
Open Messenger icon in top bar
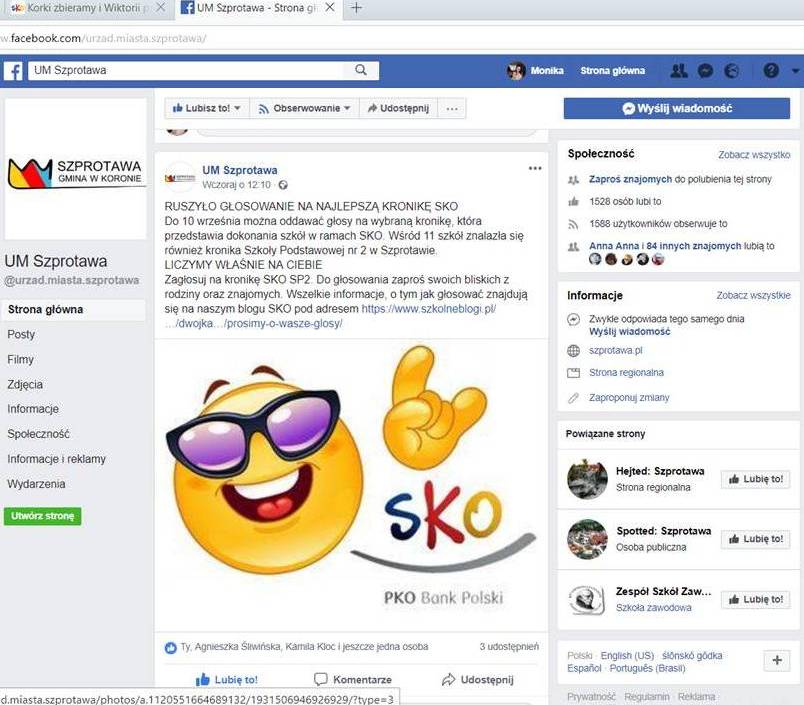[x=706, y=70]
